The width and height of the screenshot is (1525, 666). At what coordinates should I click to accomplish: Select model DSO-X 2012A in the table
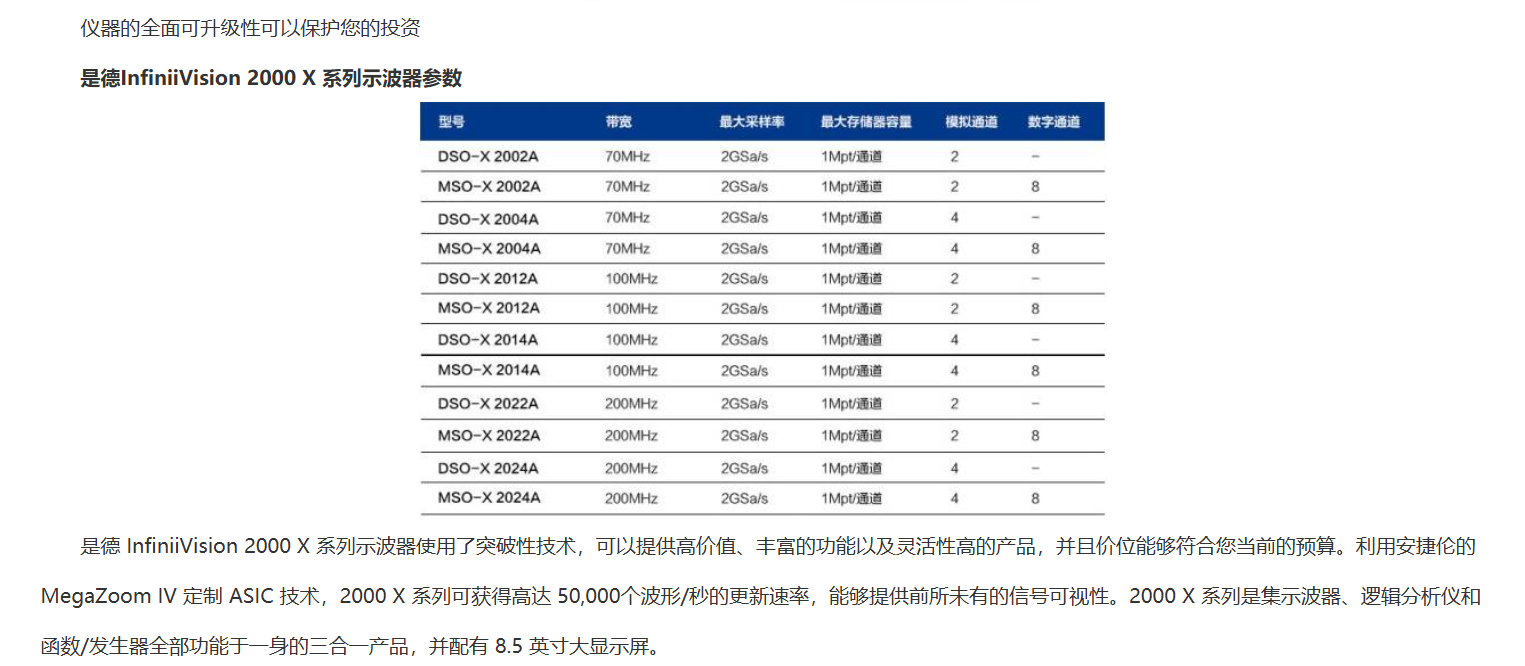point(489,278)
